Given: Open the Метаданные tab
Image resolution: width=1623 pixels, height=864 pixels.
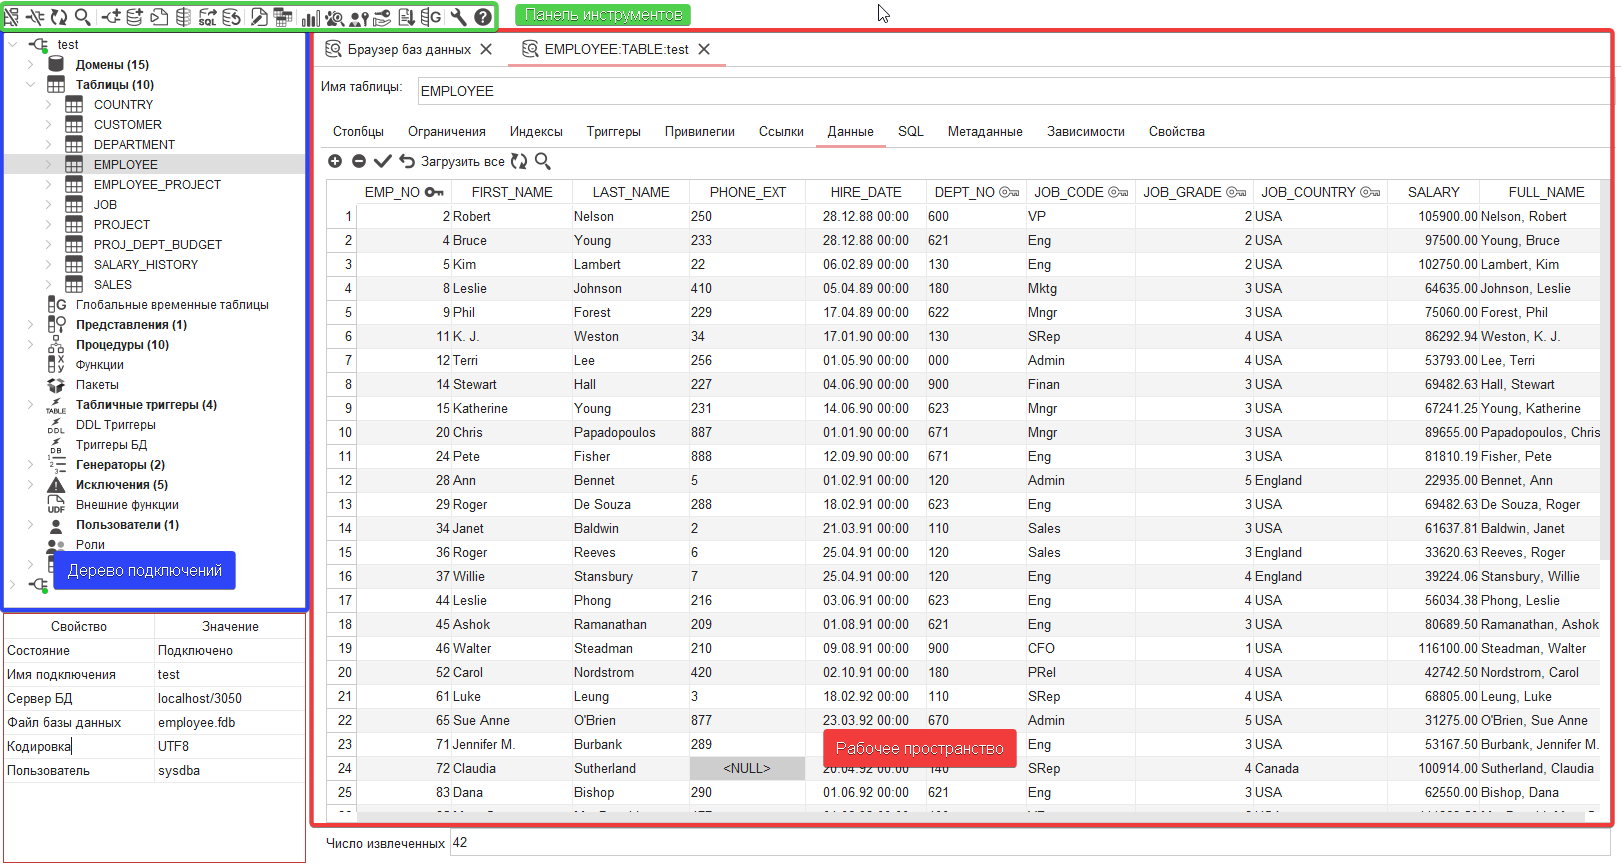Looking at the screenshot, I should (x=985, y=132).
